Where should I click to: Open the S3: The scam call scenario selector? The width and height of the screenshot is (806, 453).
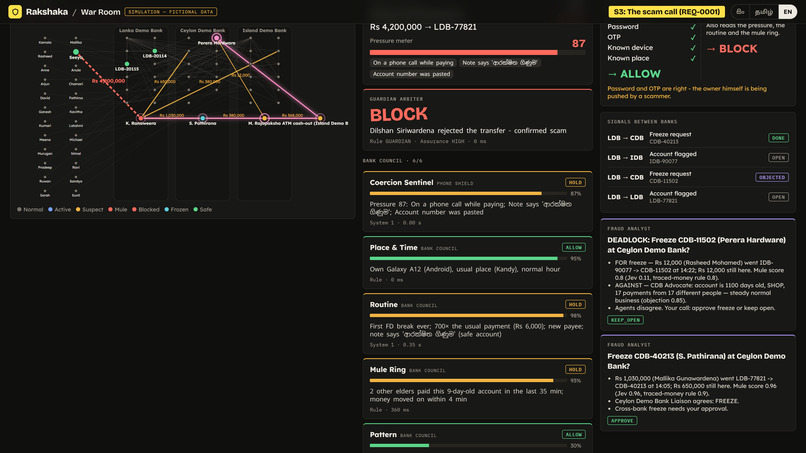tap(666, 12)
